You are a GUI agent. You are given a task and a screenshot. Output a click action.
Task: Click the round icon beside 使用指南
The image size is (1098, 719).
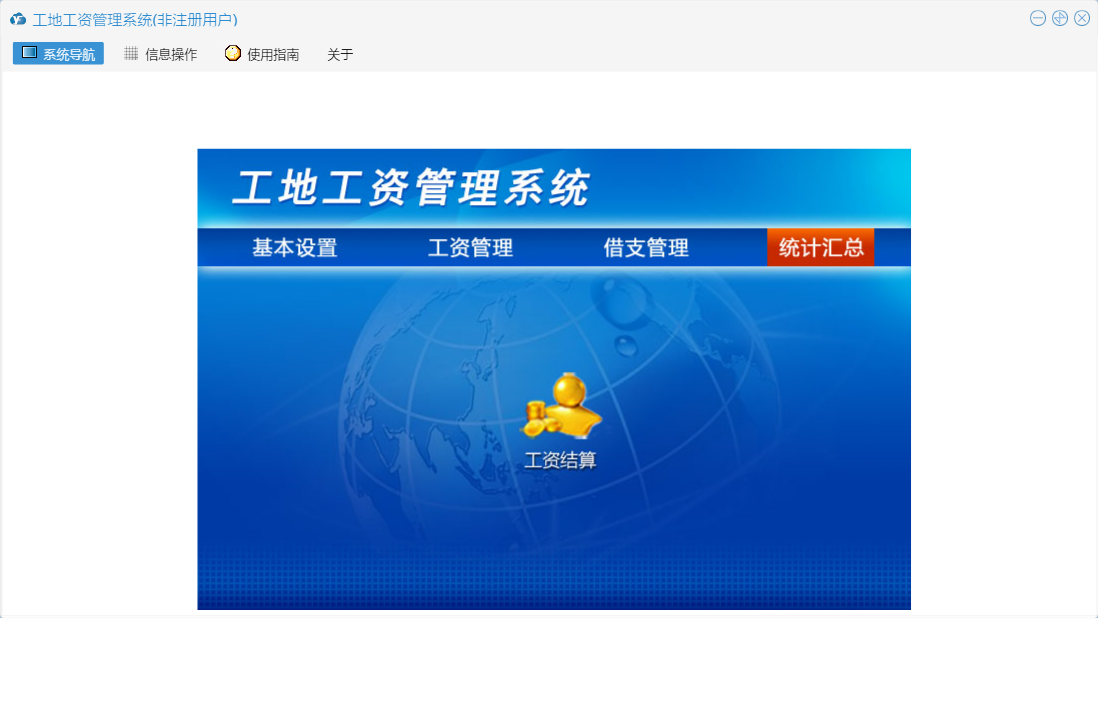click(x=233, y=53)
